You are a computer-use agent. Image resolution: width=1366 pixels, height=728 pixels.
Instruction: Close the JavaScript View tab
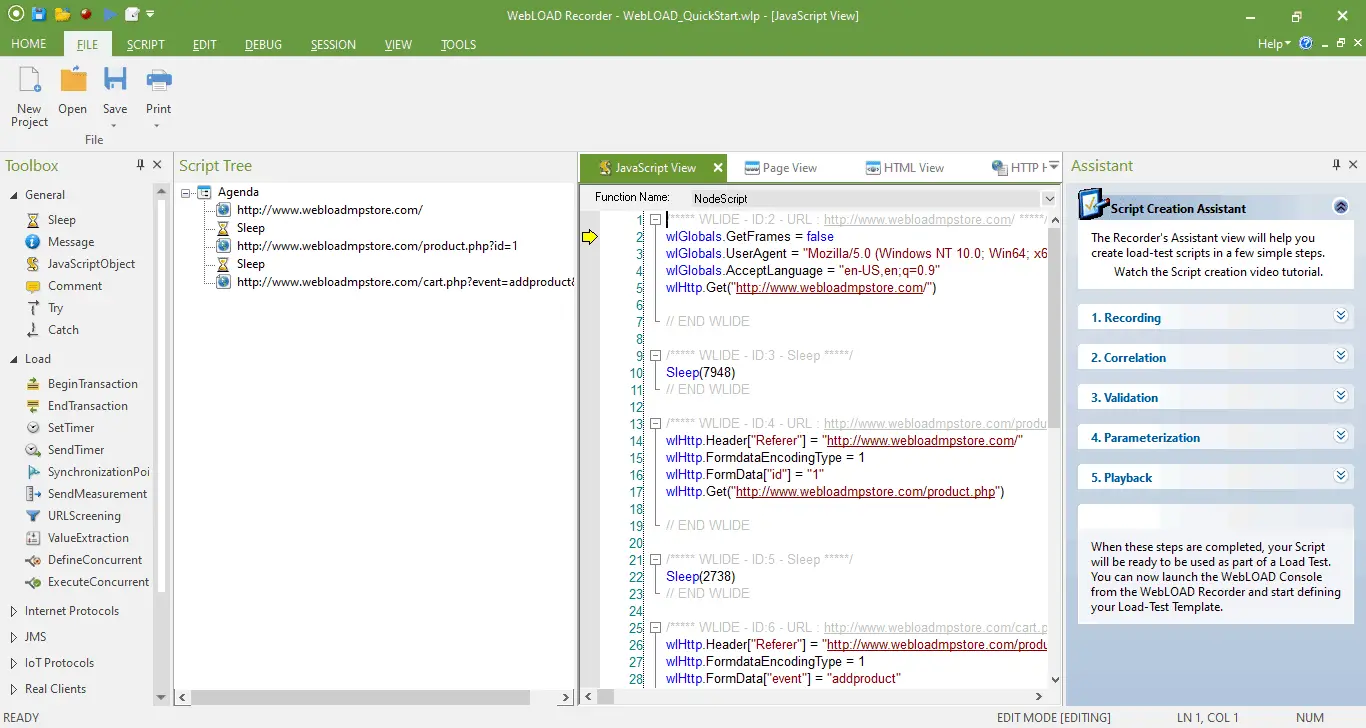[x=718, y=168]
